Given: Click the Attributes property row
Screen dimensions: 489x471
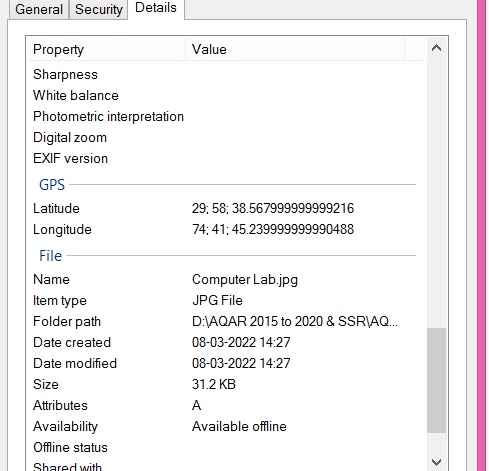Looking at the screenshot, I should pyautogui.click(x=227, y=406).
